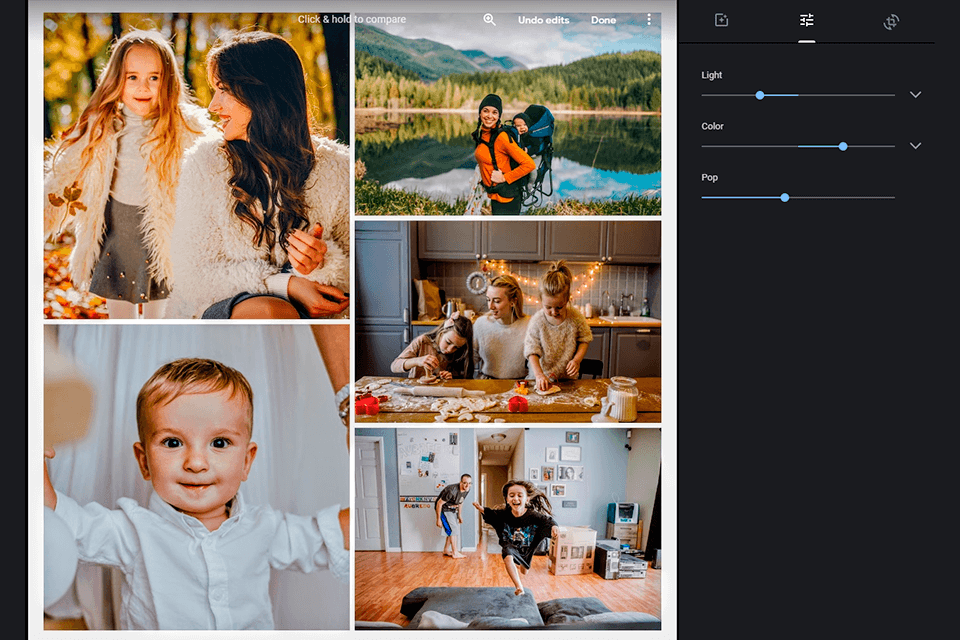Open the crop and rotate tab
960x640 pixels.
point(891,21)
